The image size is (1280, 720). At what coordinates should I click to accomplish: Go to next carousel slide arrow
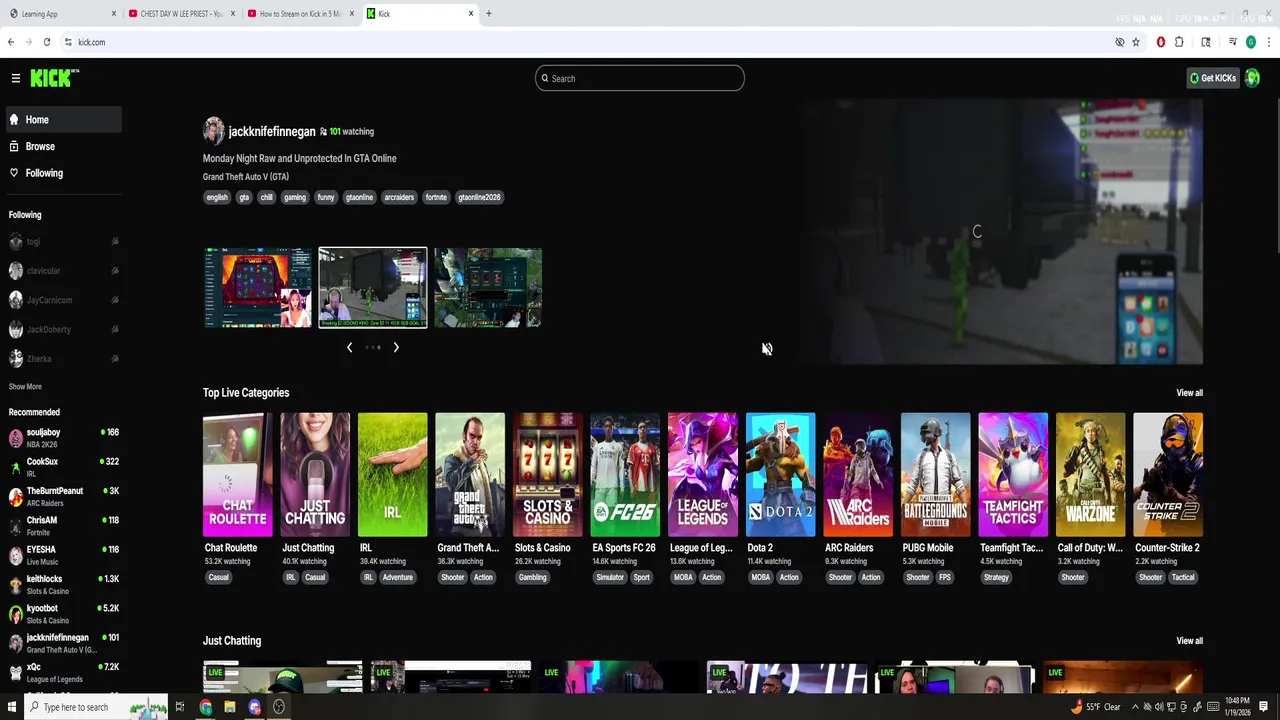pyautogui.click(x=396, y=347)
